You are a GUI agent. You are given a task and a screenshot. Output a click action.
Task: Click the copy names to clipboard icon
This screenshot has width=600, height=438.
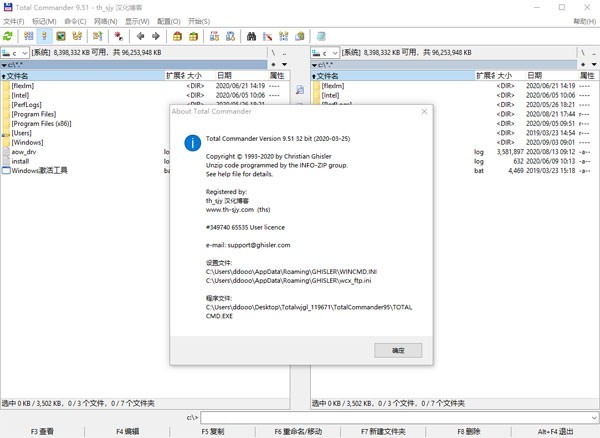click(300, 36)
